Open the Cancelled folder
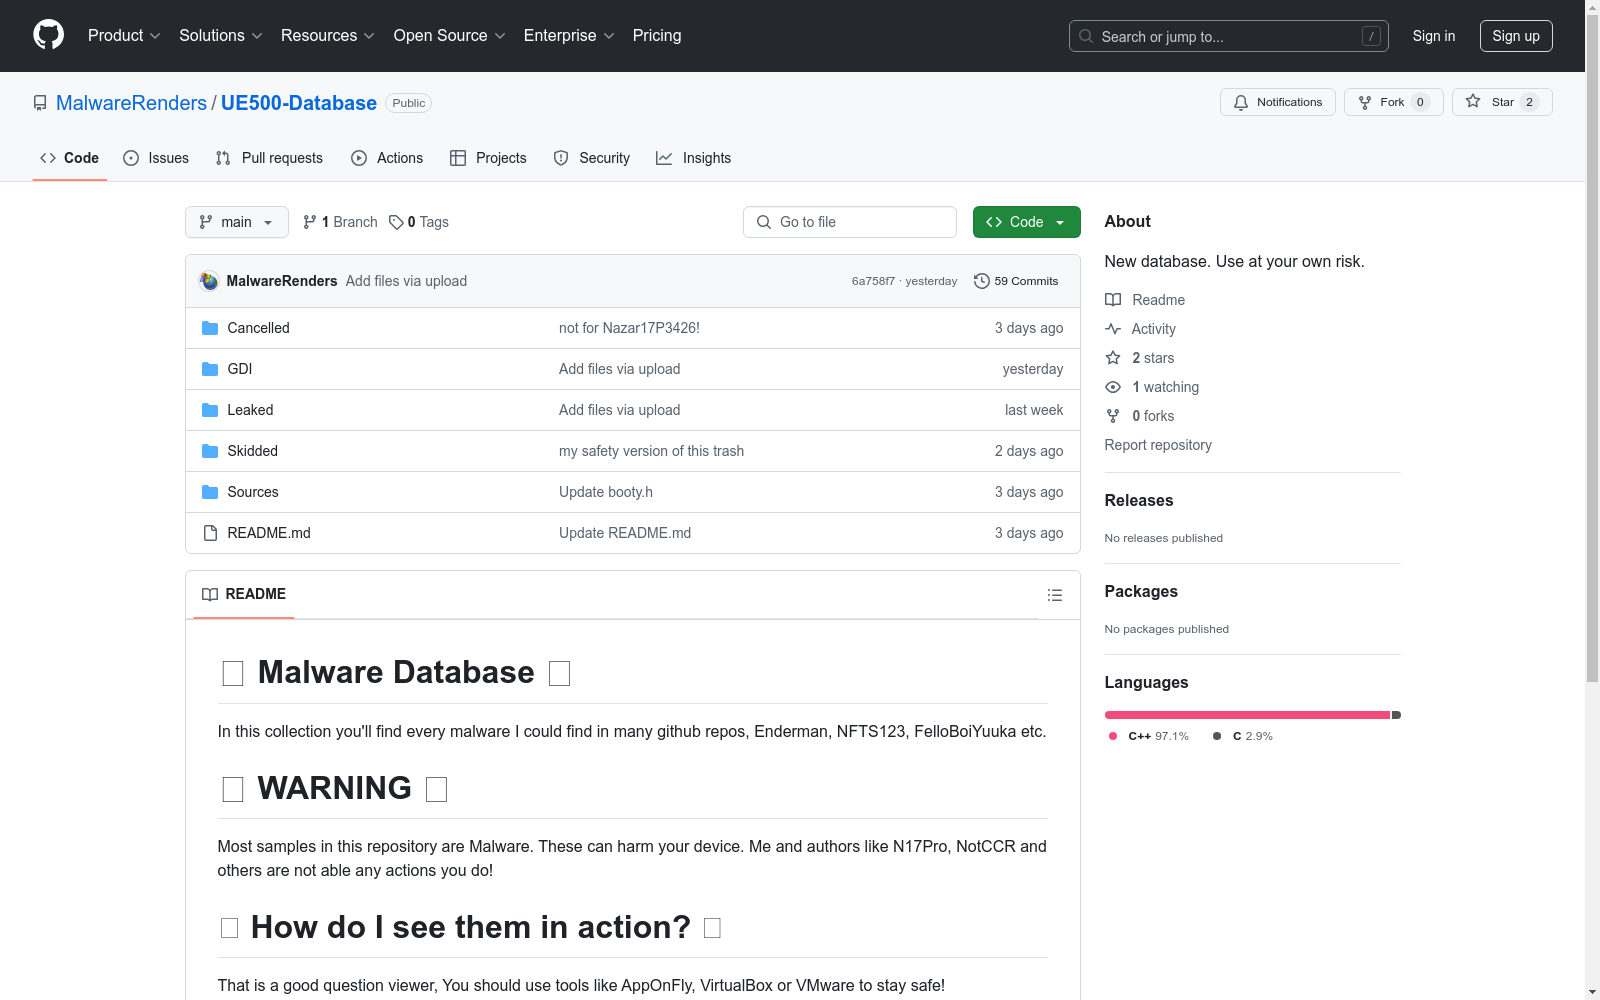This screenshot has height=1000, width=1600. 258,328
